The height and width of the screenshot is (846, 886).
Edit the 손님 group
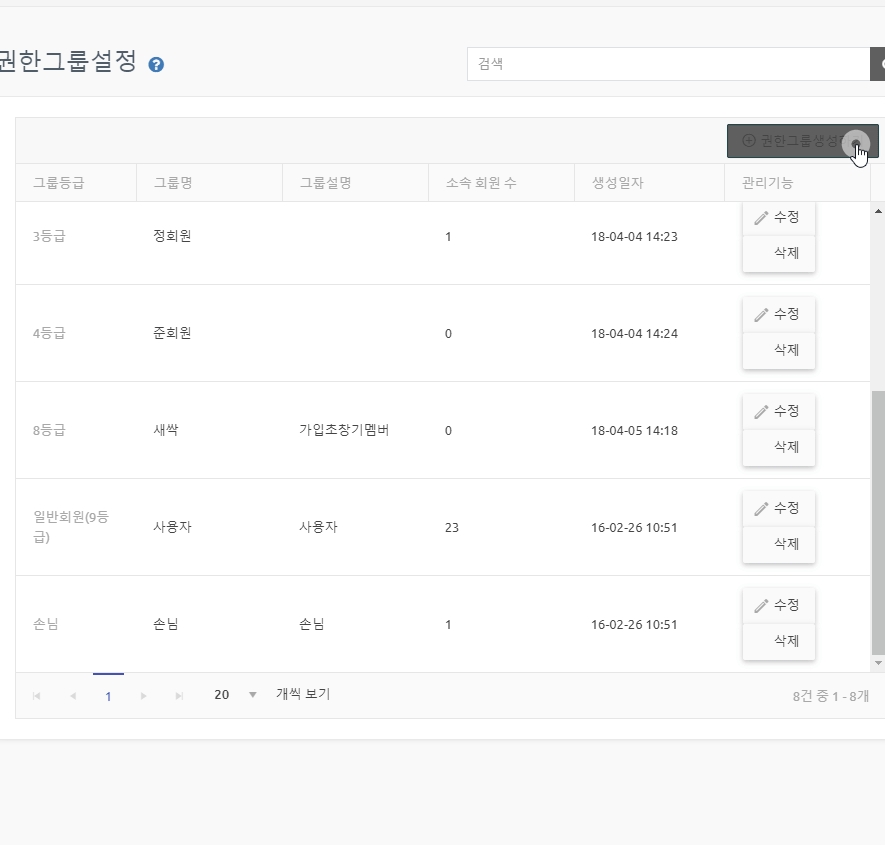[x=778, y=606]
